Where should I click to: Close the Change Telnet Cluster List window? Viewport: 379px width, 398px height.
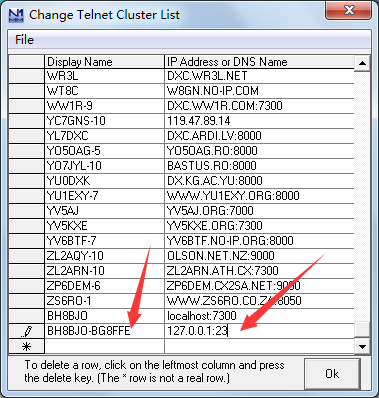click(348, 11)
